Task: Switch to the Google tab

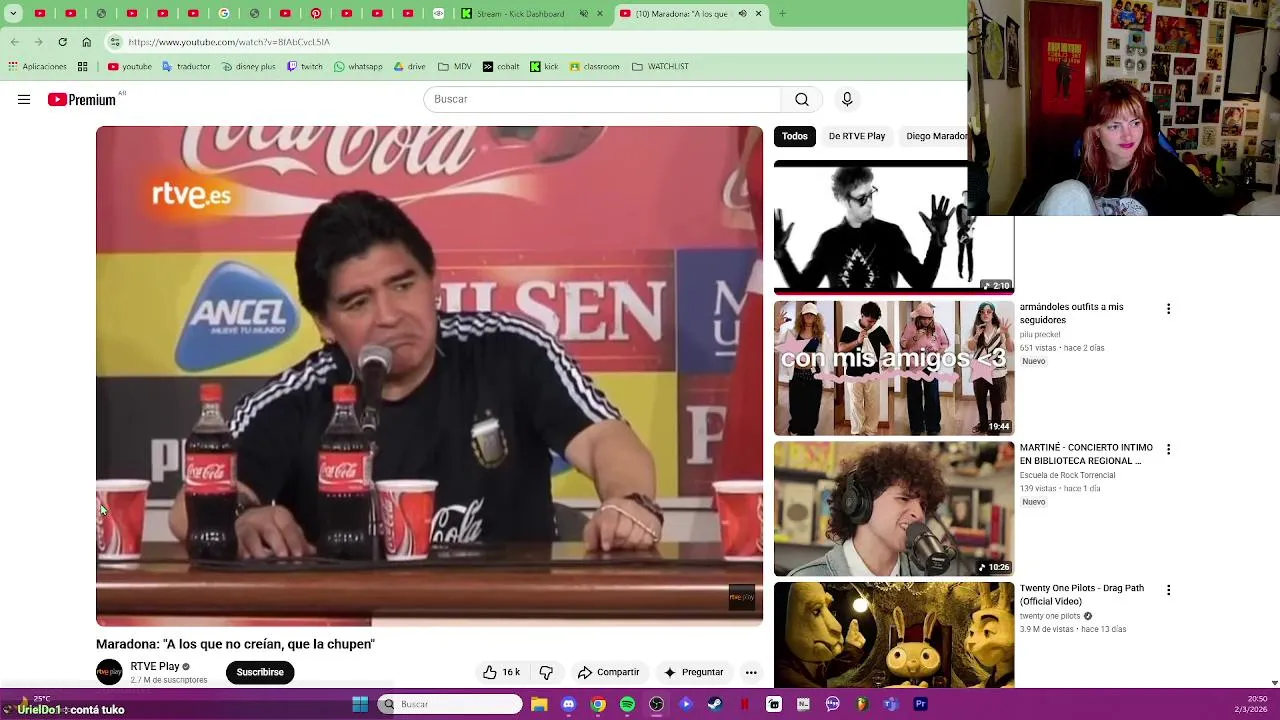Action: click(x=224, y=13)
